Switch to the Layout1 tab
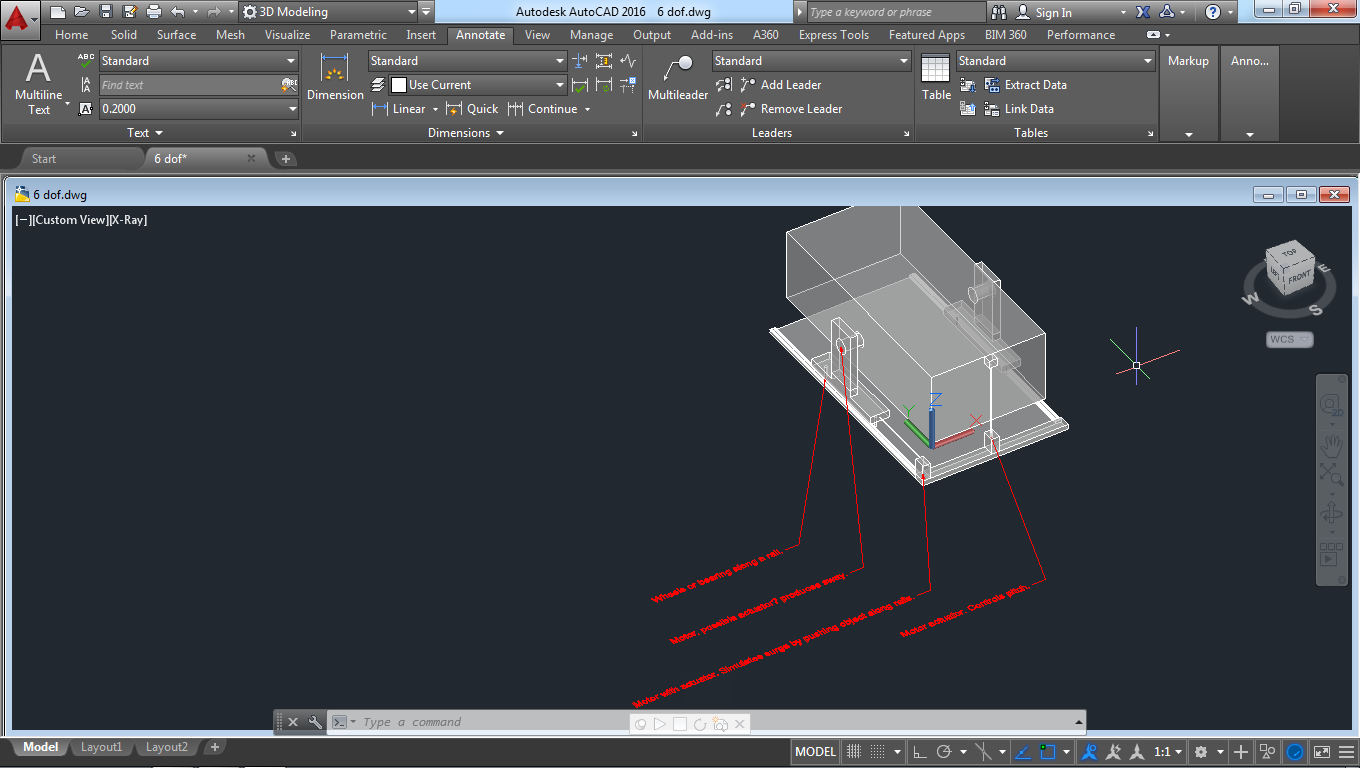This screenshot has height=768, width=1360. pos(101,747)
